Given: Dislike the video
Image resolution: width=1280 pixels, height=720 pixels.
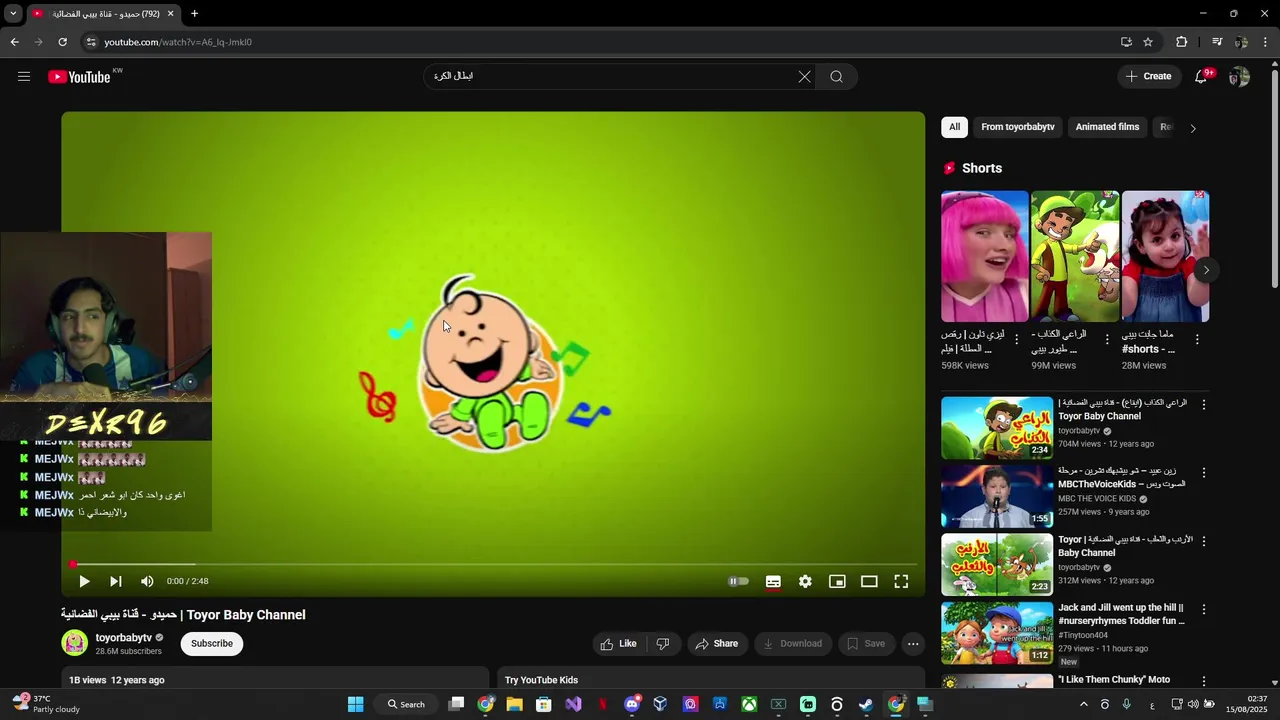Looking at the screenshot, I should tap(662, 644).
